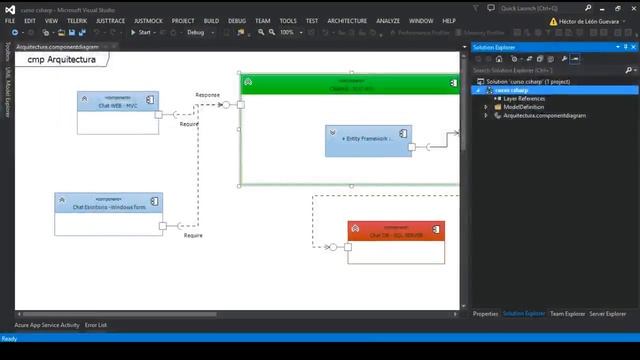Click the diagram's vertical scrollbar thumb

(463, 106)
